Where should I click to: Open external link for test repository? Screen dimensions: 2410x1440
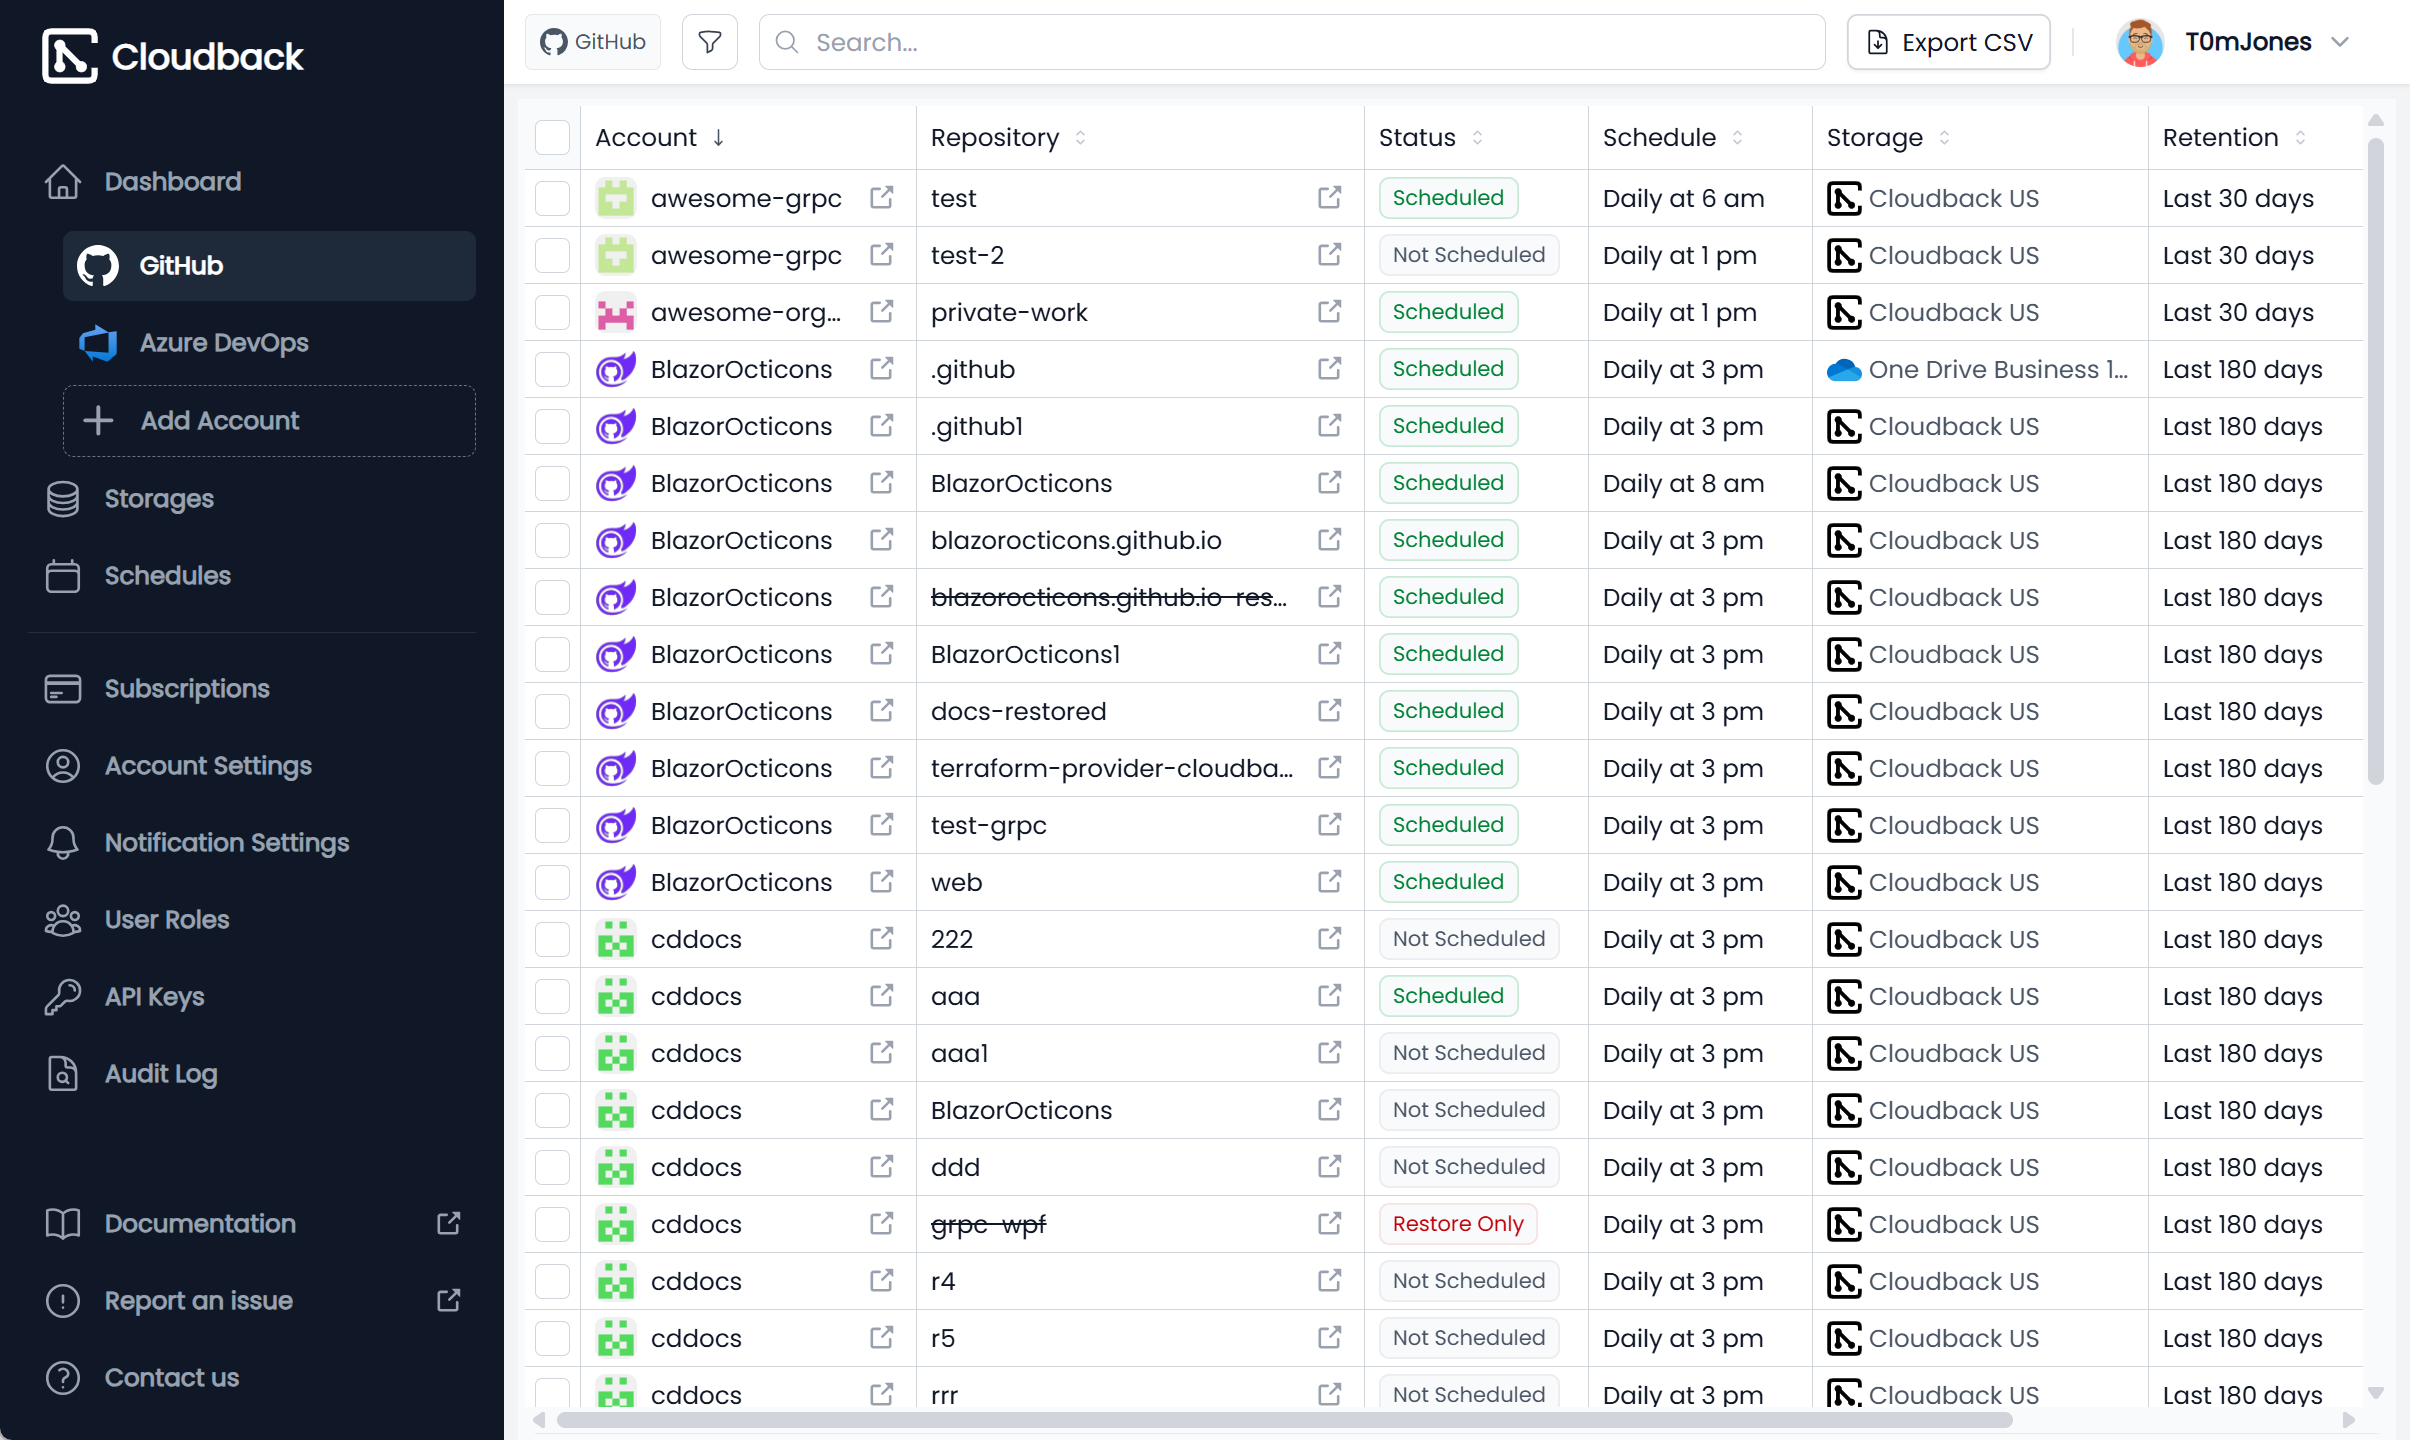1329,198
